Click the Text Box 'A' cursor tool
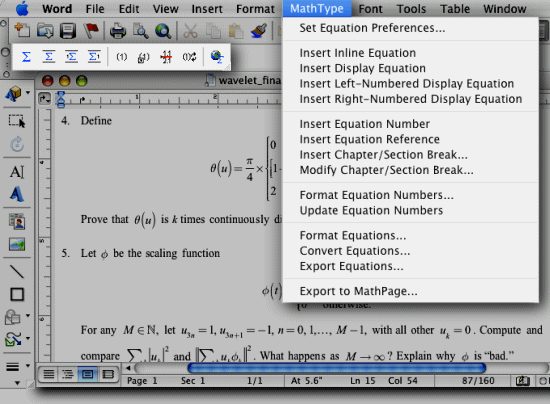This screenshot has width=550, height=404. click(x=17, y=172)
